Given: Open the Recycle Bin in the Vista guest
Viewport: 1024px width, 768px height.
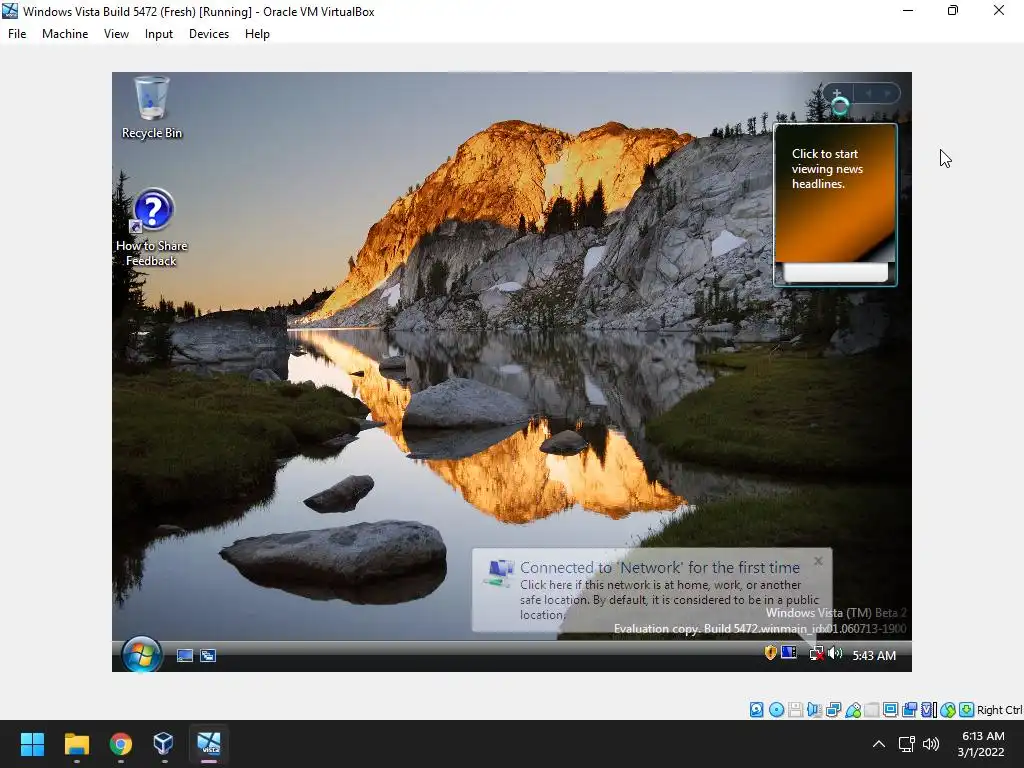Looking at the screenshot, I should click(152, 108).
